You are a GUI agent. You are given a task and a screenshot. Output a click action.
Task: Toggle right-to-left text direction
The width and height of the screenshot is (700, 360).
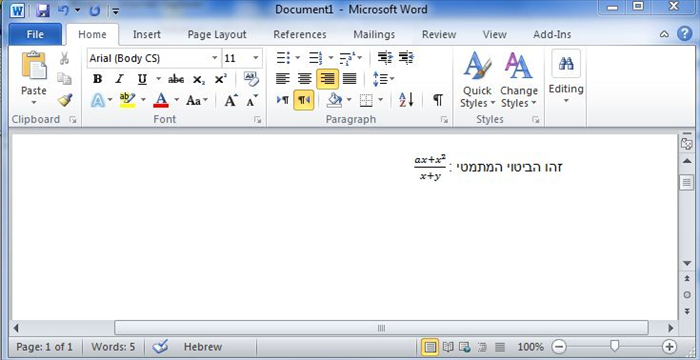(x=304, y=100)
